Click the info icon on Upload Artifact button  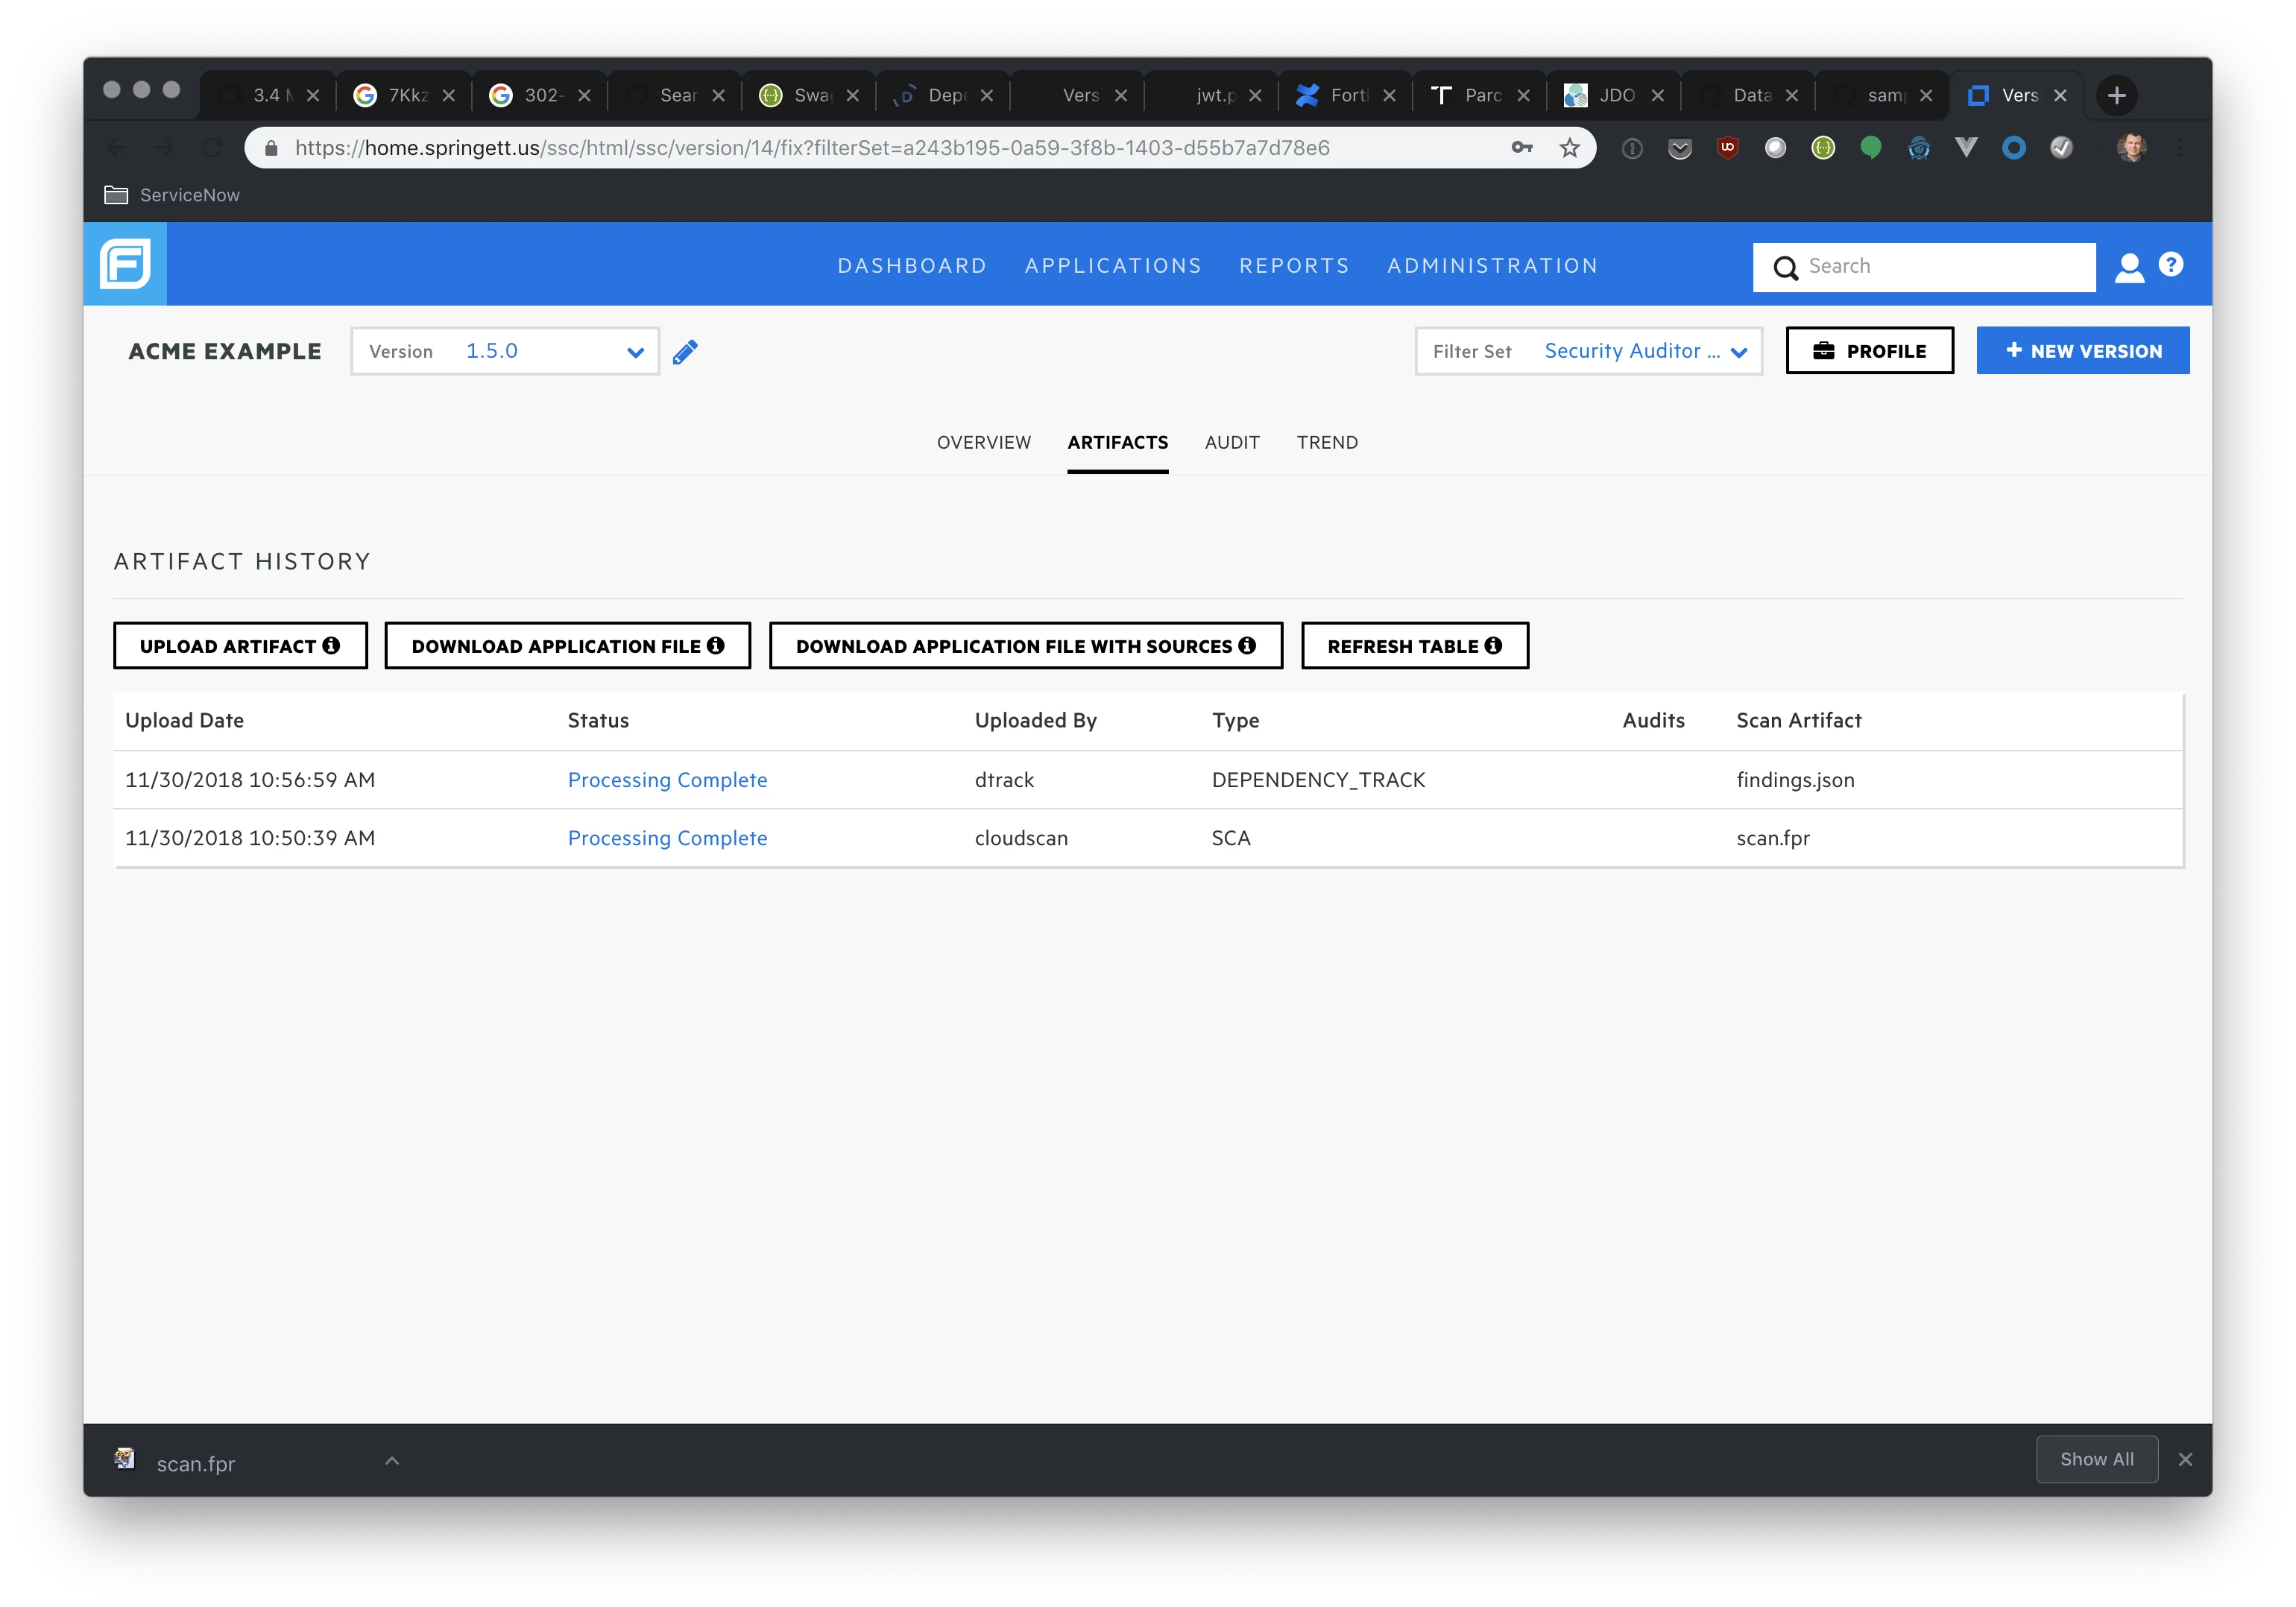(x=332, y=645)
